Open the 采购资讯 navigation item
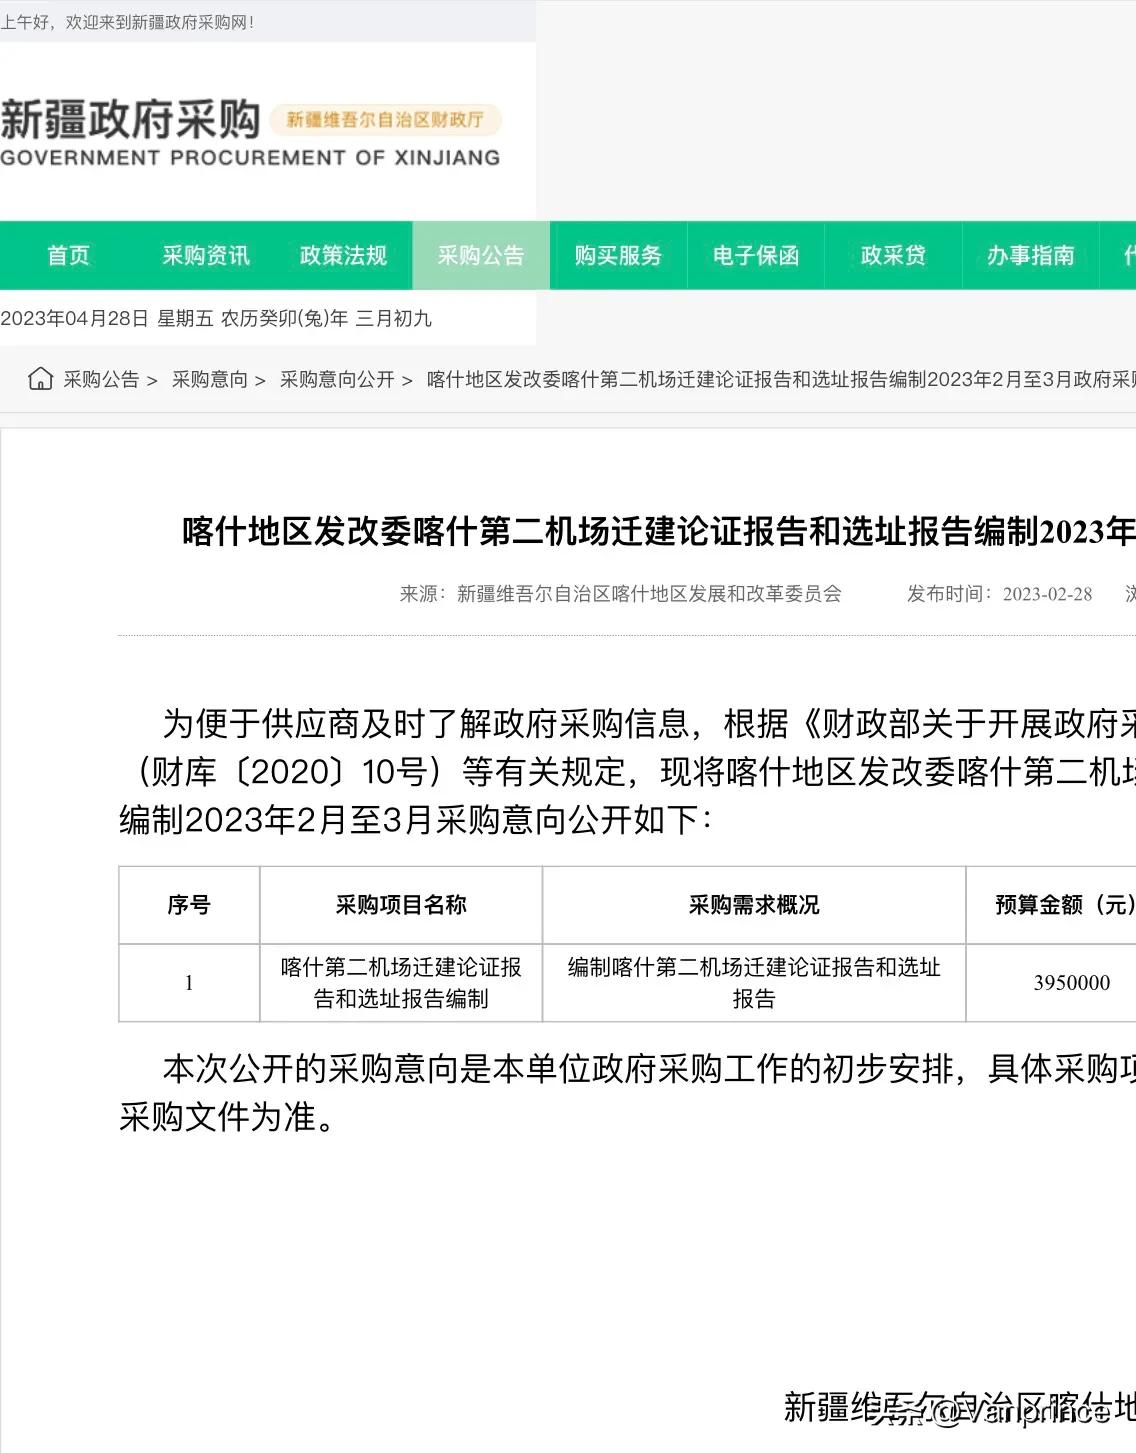The image size is (1136, 1453). click(x=206, y=256)
